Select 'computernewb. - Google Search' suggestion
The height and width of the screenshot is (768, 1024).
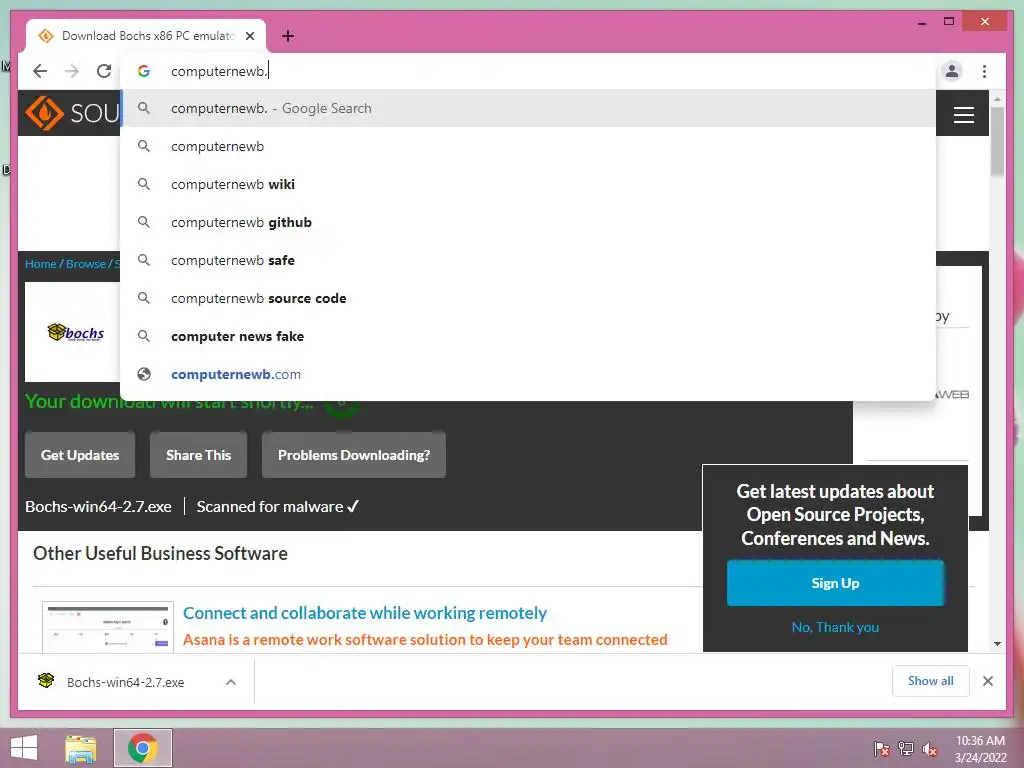pos(528,108)
